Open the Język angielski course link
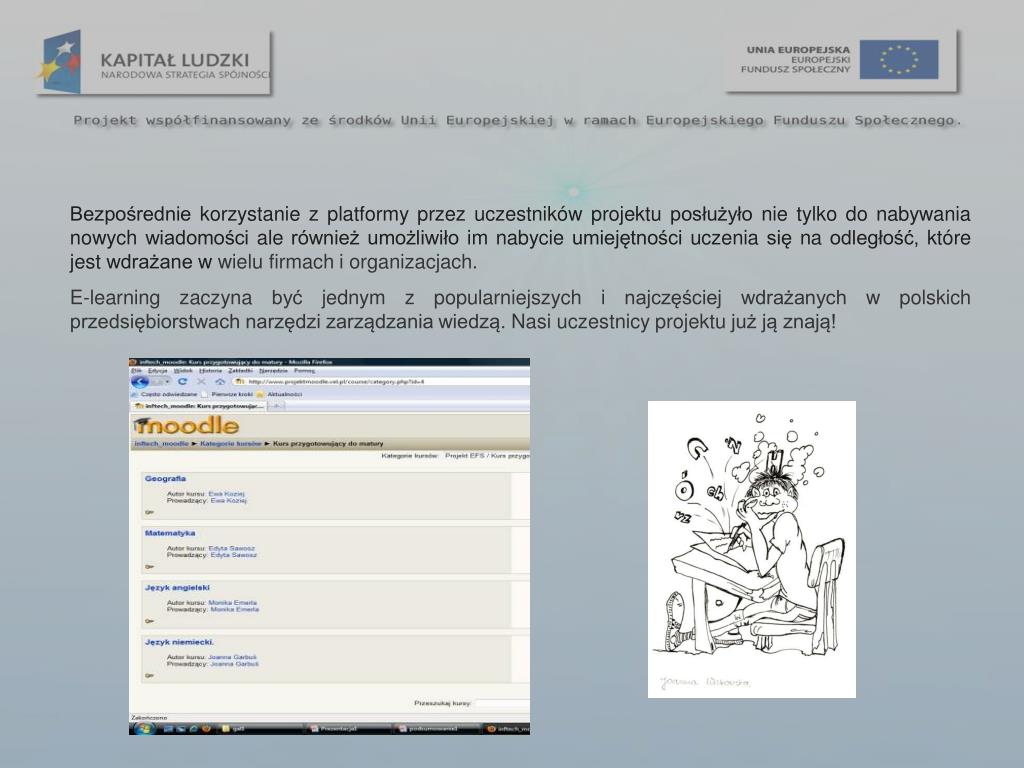The height and width of the screenshot is (768, 1024). tap(177, 588)
